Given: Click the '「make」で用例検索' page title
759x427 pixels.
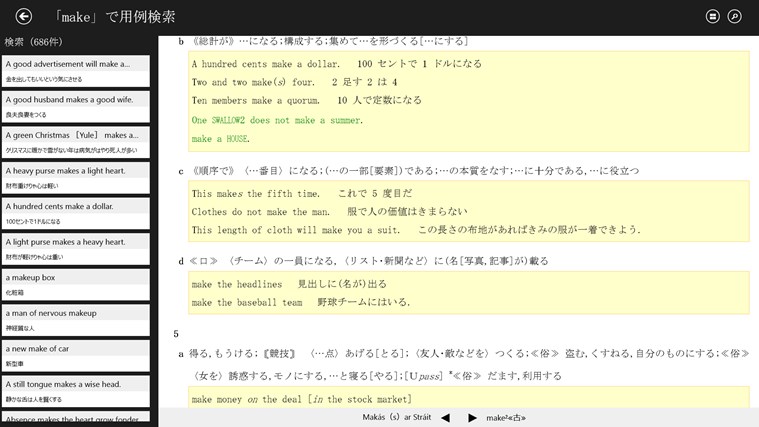Looking at the screenshot, I should 115,17.
